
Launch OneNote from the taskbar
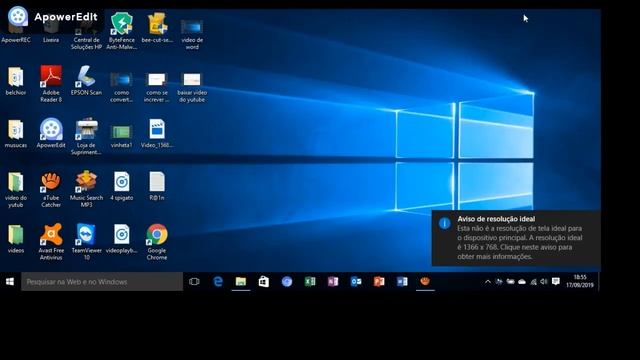(x=333, y=282)
